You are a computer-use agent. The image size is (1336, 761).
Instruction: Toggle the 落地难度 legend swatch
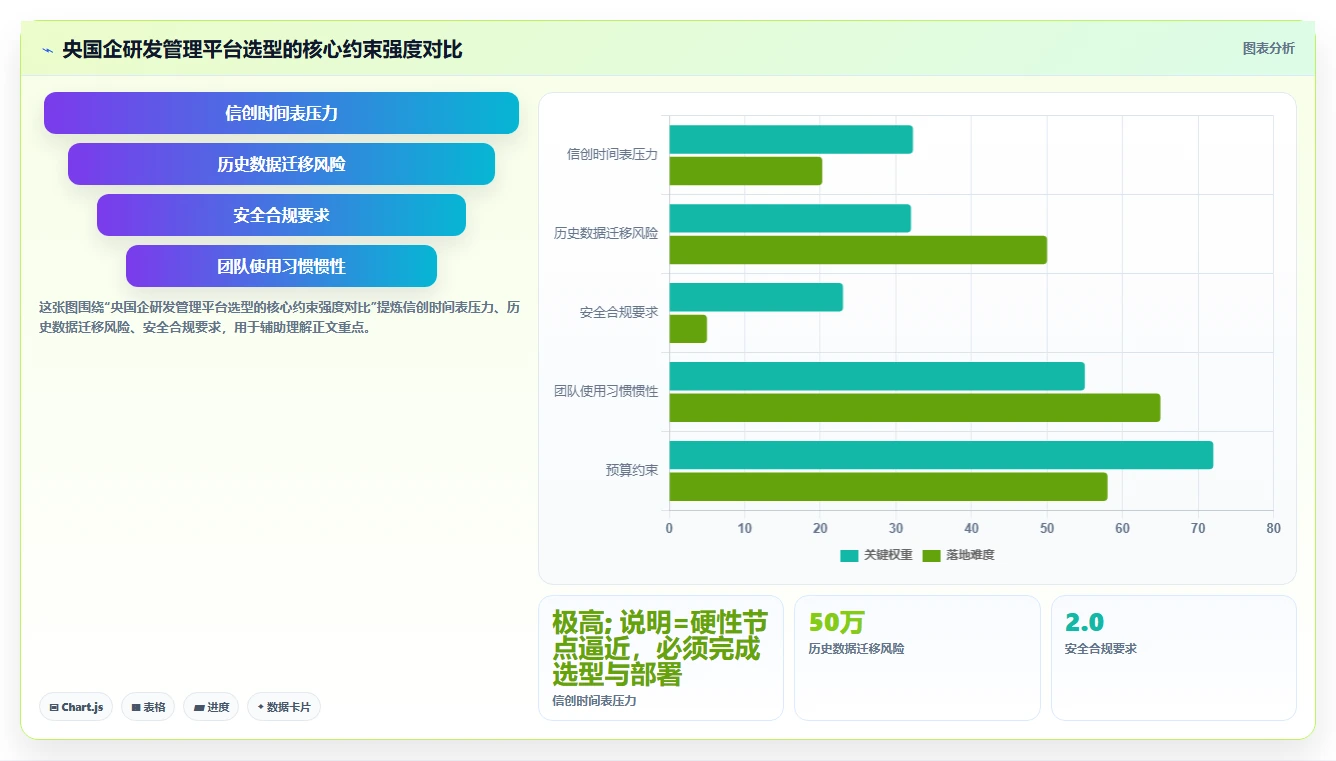click(932, 555)
